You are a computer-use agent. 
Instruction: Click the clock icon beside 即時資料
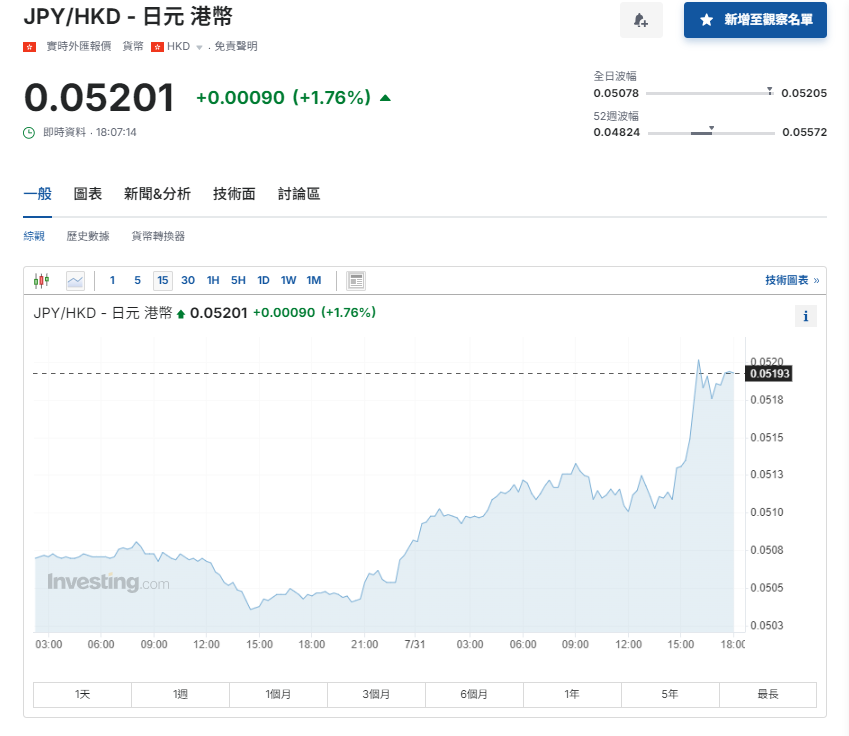click(27, 131)
